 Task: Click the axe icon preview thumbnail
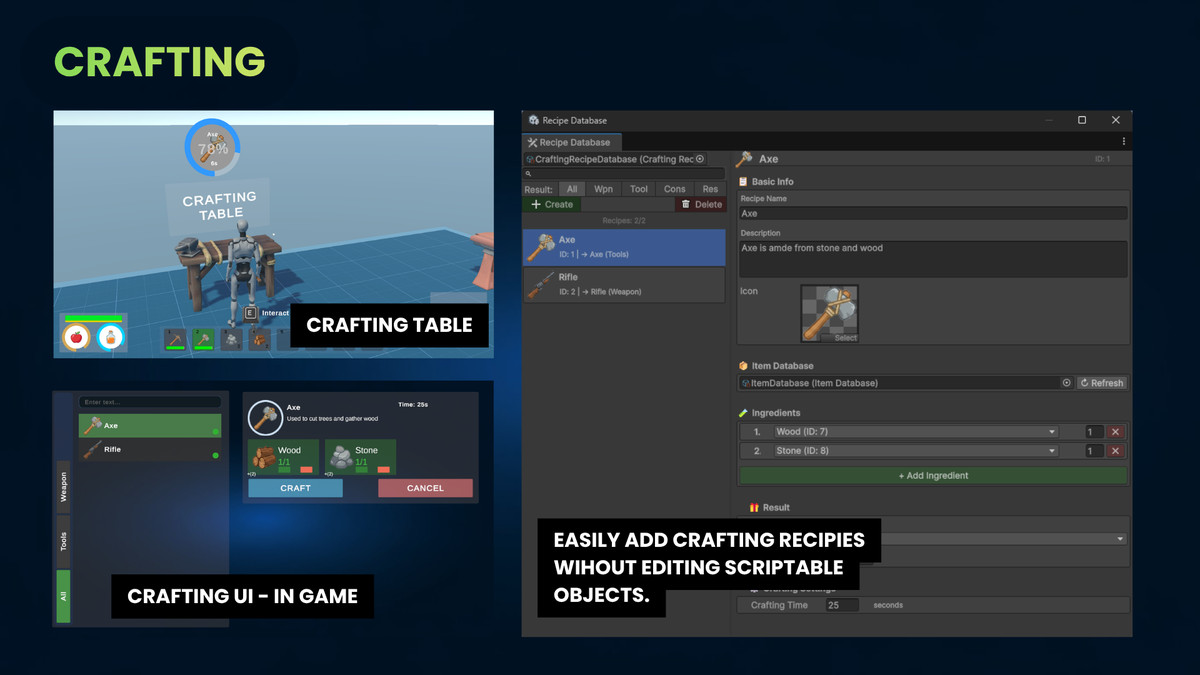pos(829,314)
